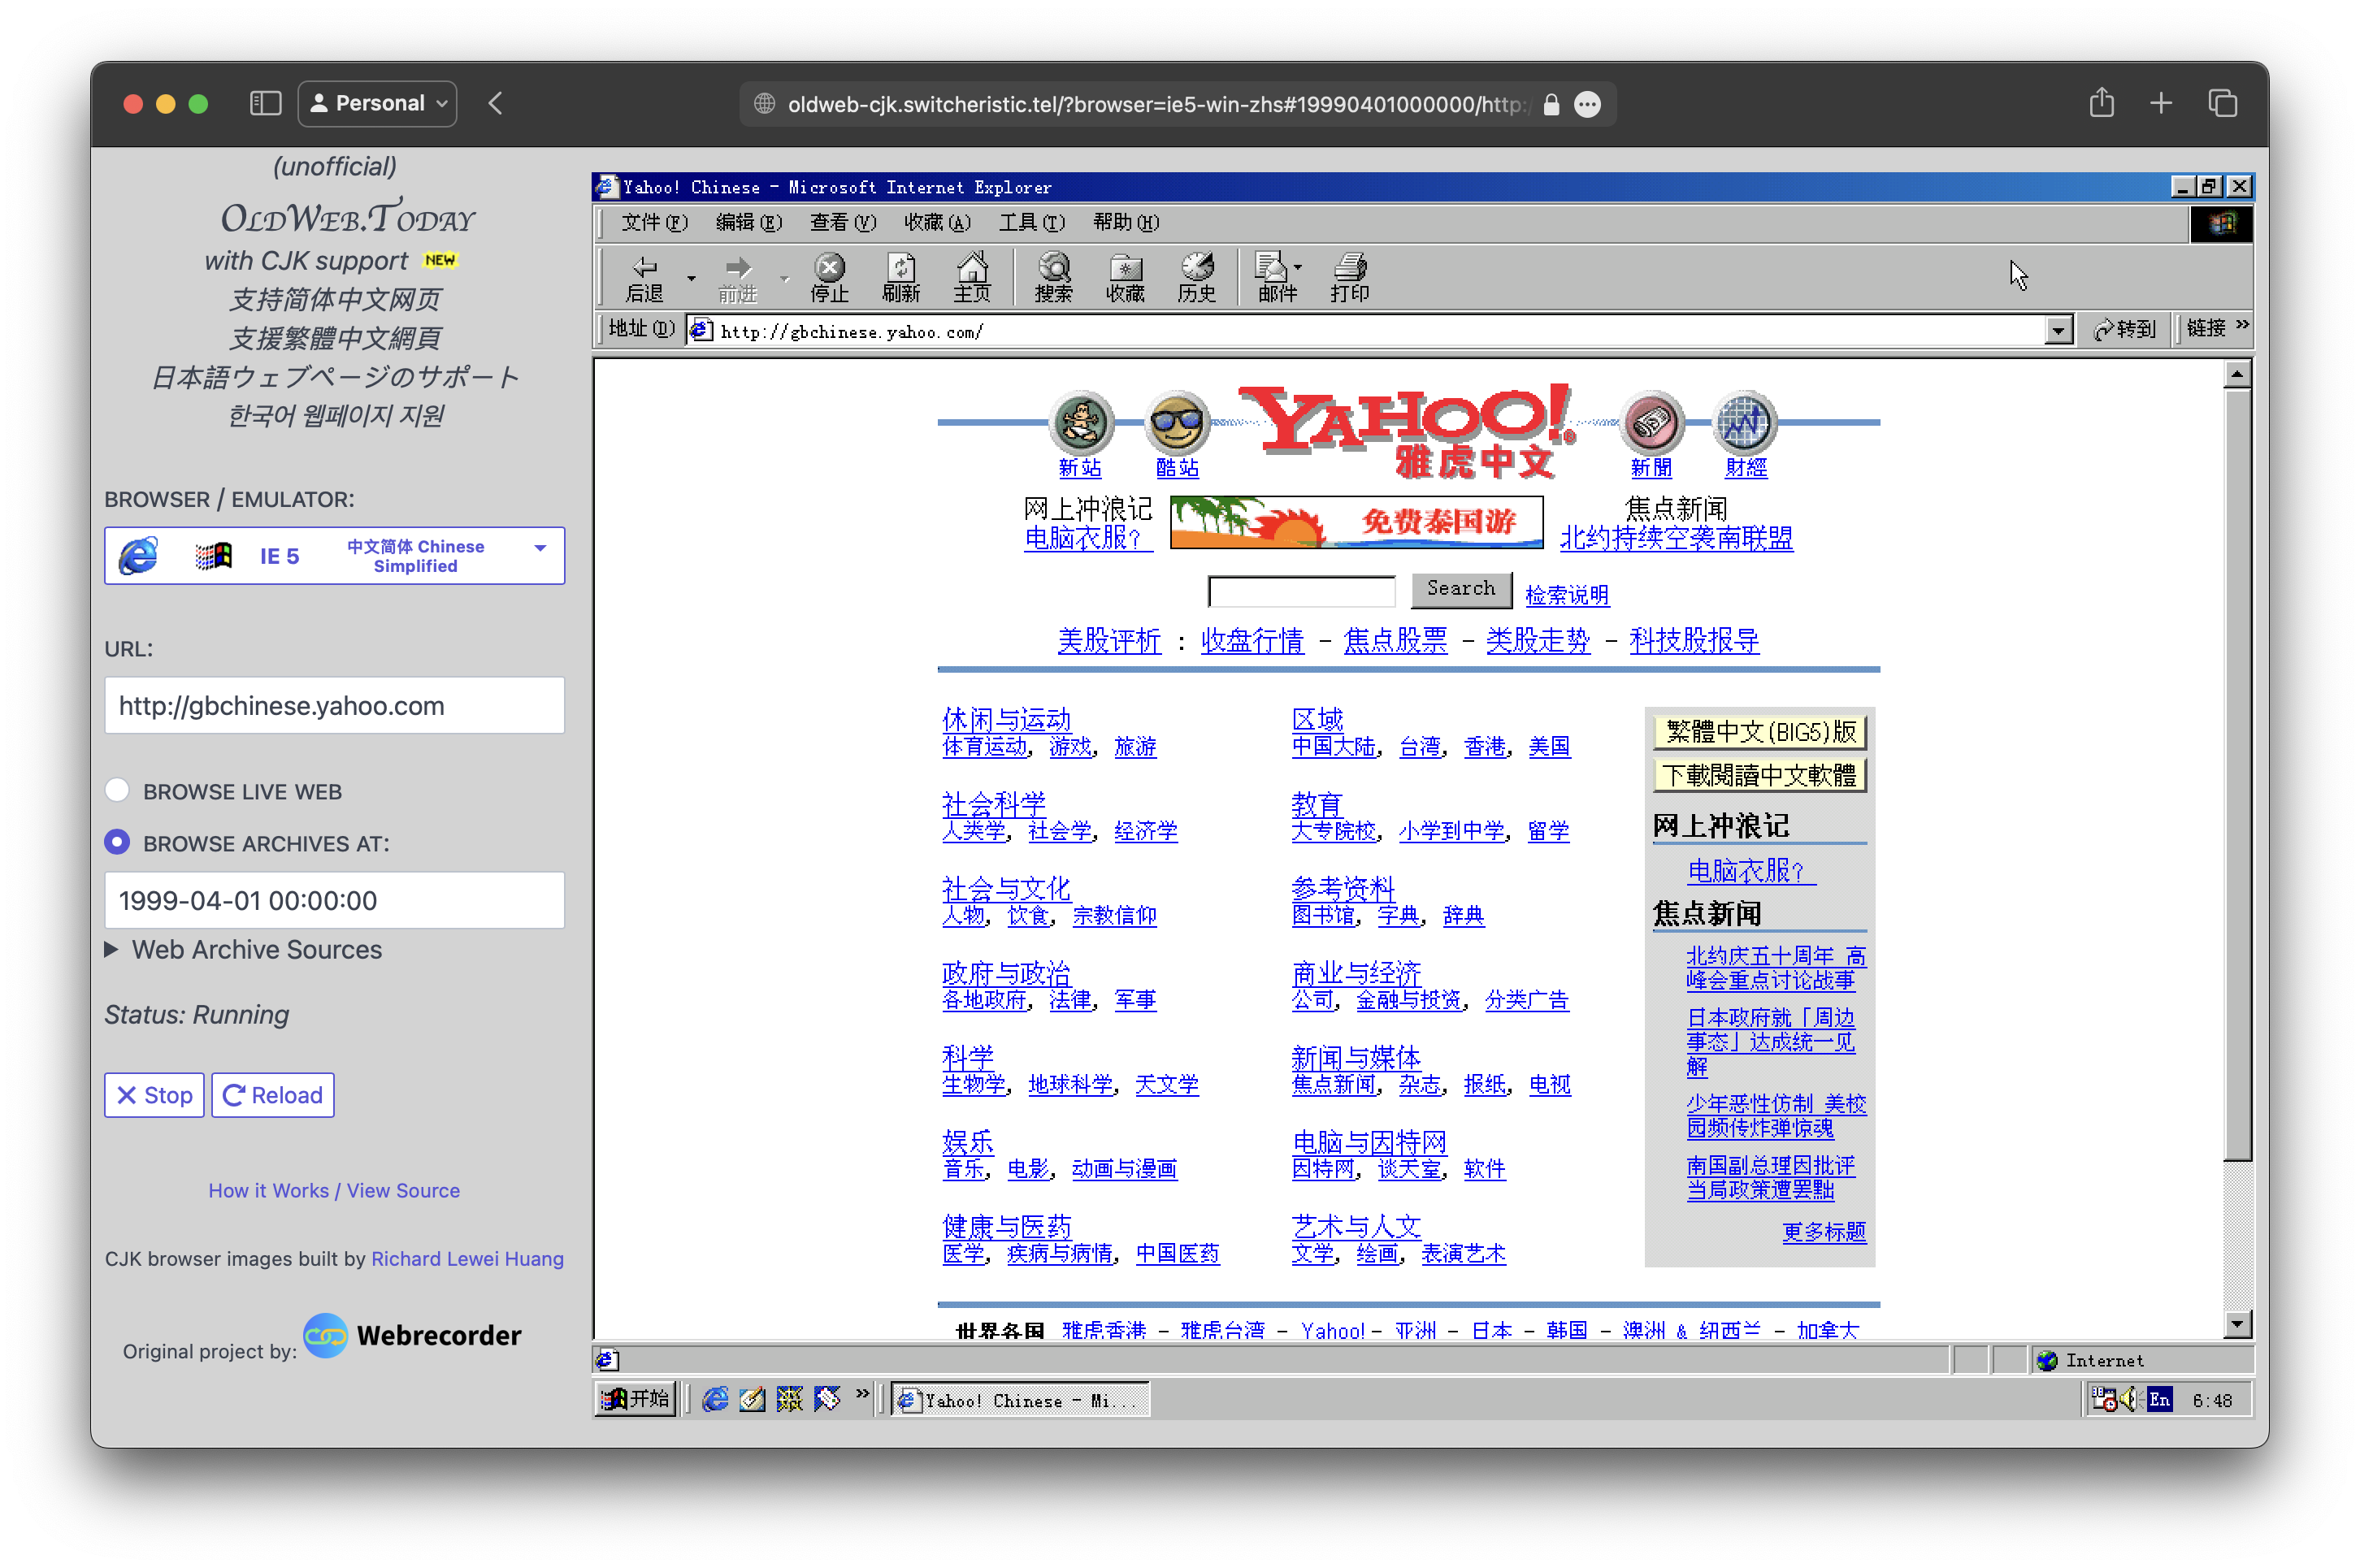
Task: Open the IE address bar dropdown arrow
Action: click(x=2058, y=330)
